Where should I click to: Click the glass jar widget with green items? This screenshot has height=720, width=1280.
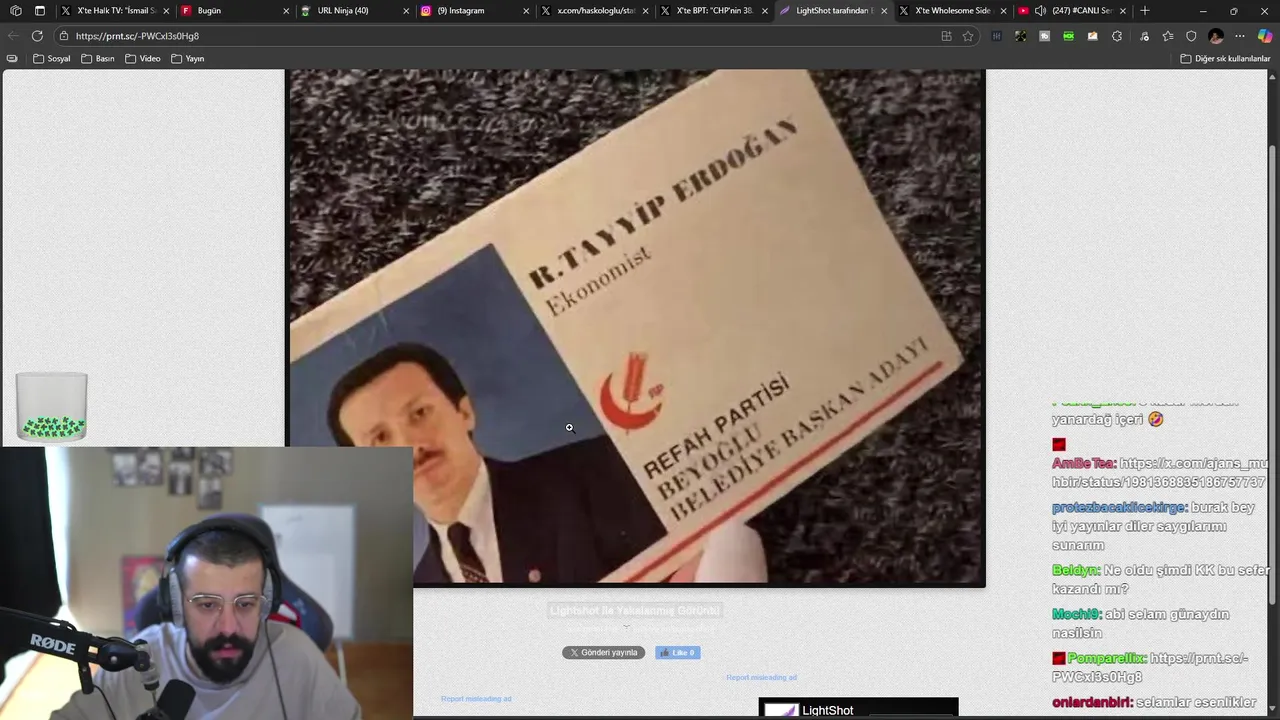click(x=52, y=406)
